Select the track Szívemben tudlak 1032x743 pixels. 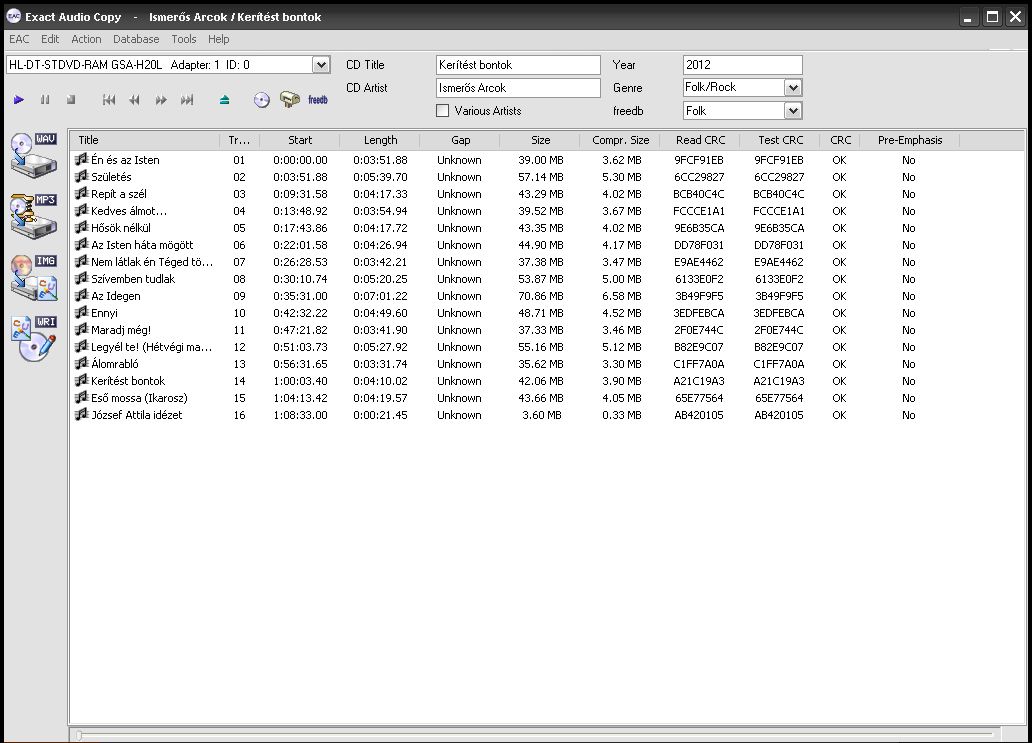click(x=133, y=278)
